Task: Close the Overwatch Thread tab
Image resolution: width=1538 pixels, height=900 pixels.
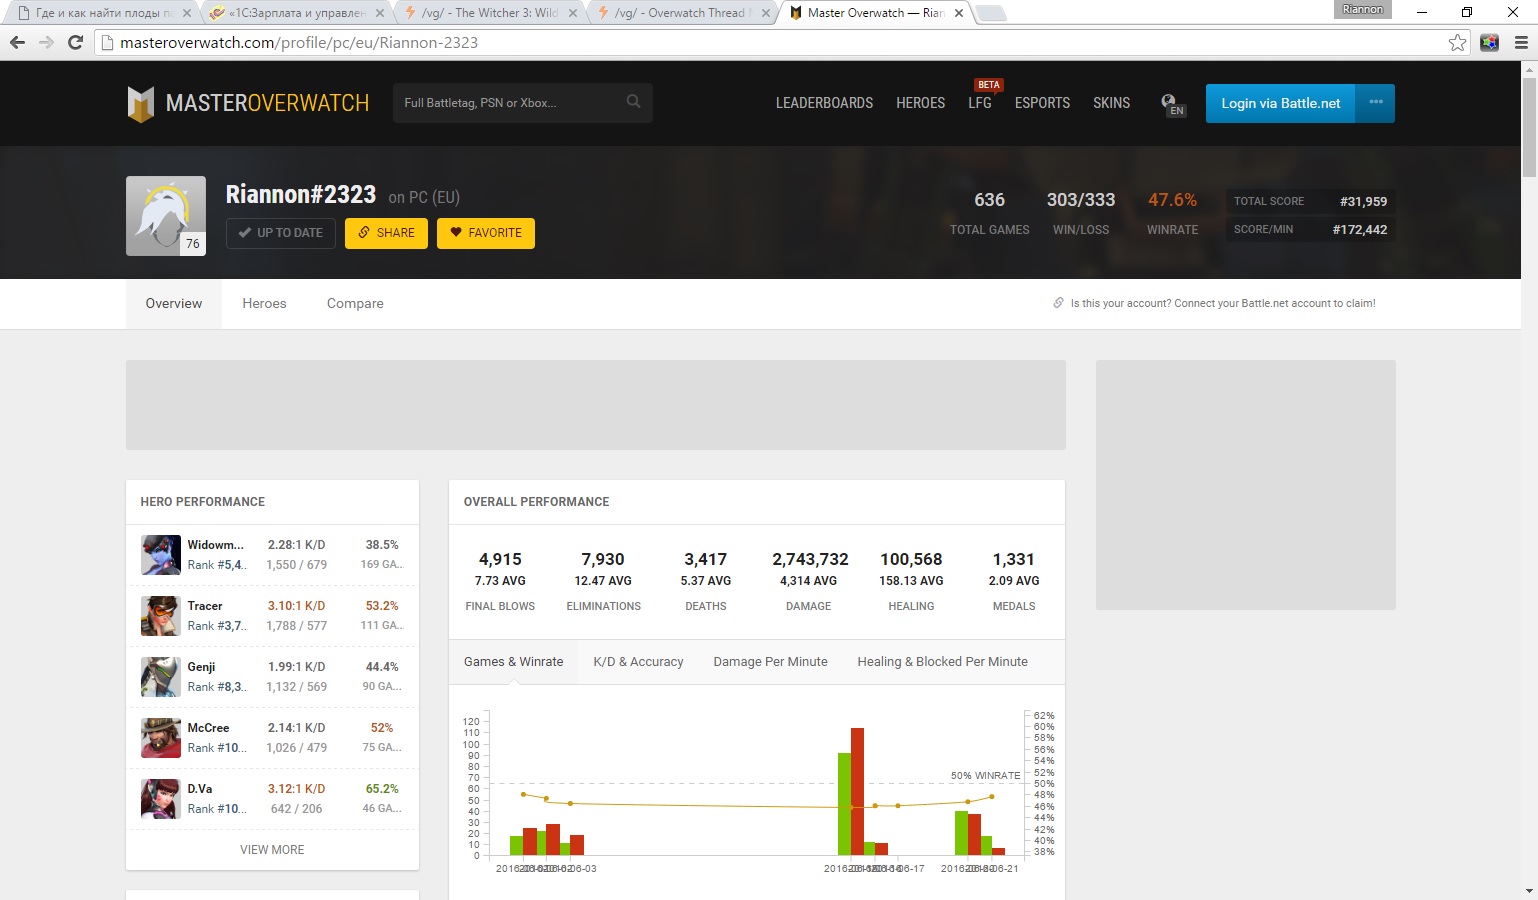Action: [x=766, y=13]
